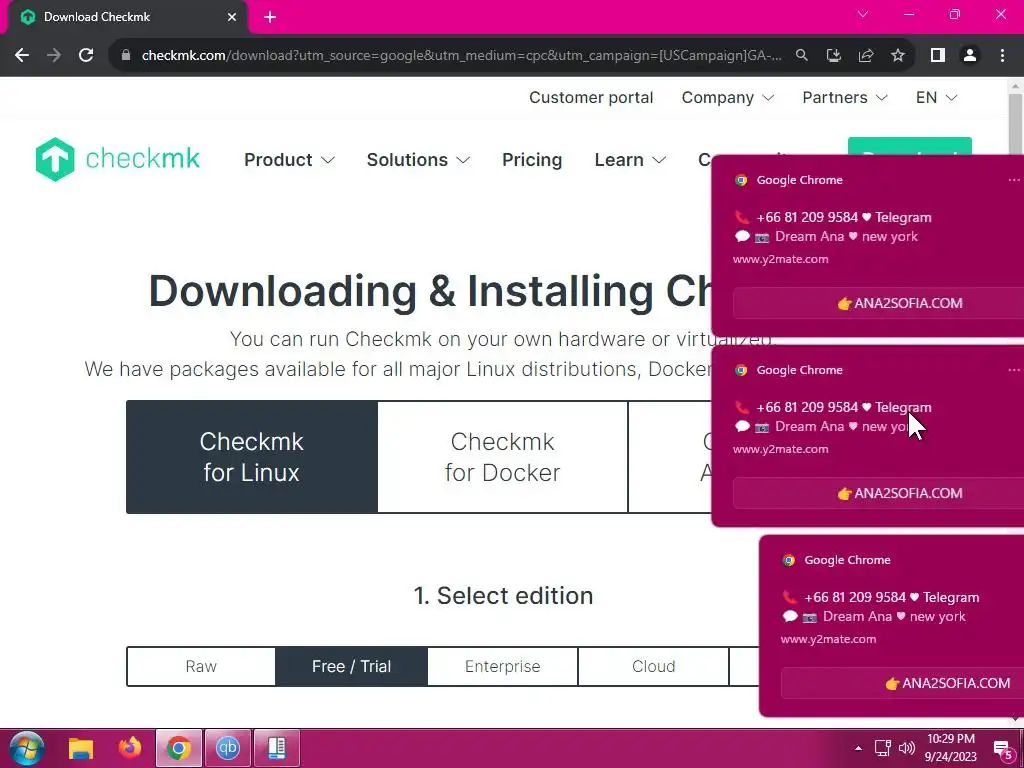The image size is (1024, 768).
Task: Open the Pricing page
Action: pos(532,160)
